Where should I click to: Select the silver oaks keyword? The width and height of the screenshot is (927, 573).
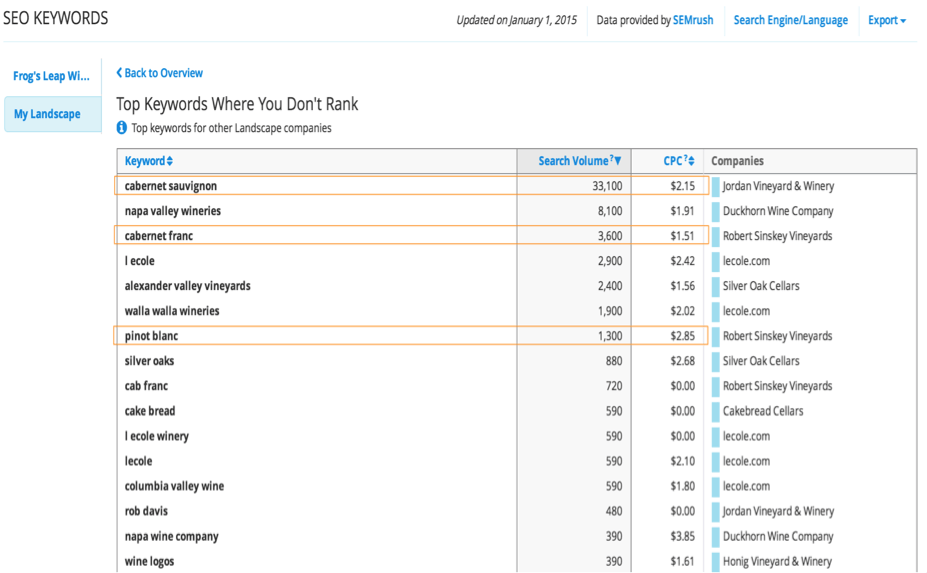pyautogui.click(x=150, y=361)
